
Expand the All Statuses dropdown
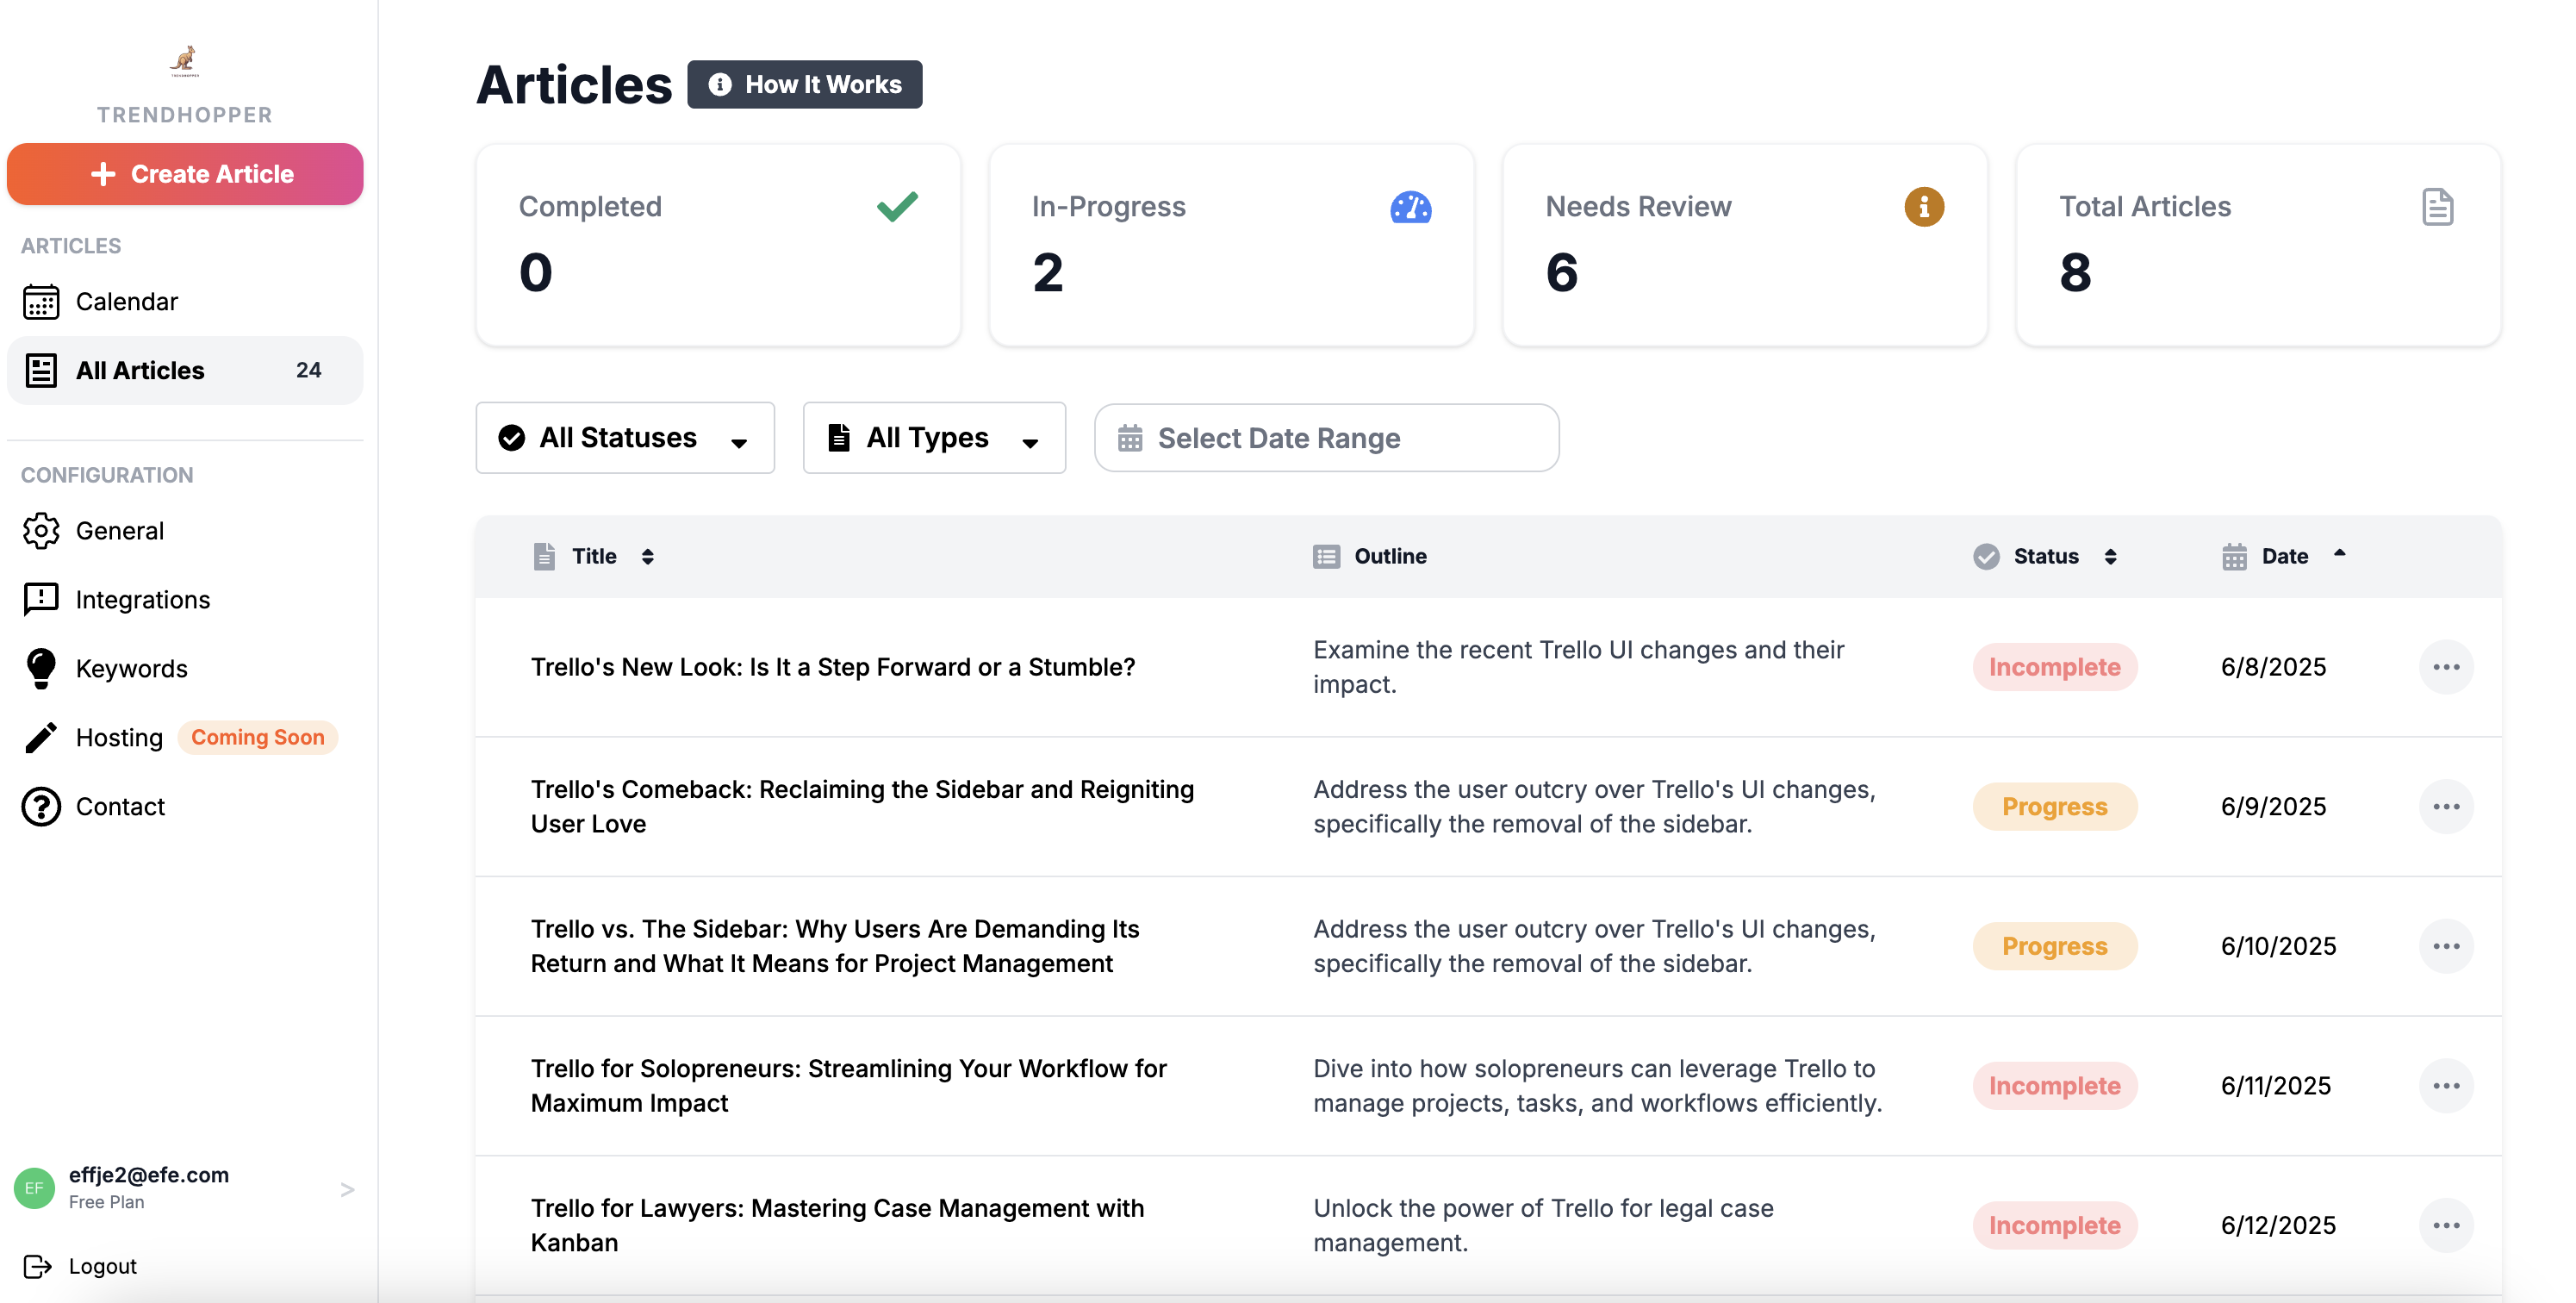(x=625, y=438)
